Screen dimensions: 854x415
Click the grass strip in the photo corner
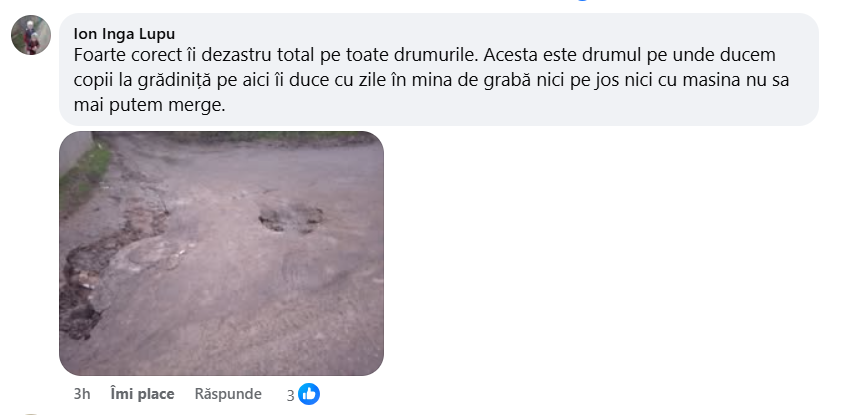coord(84,174)
